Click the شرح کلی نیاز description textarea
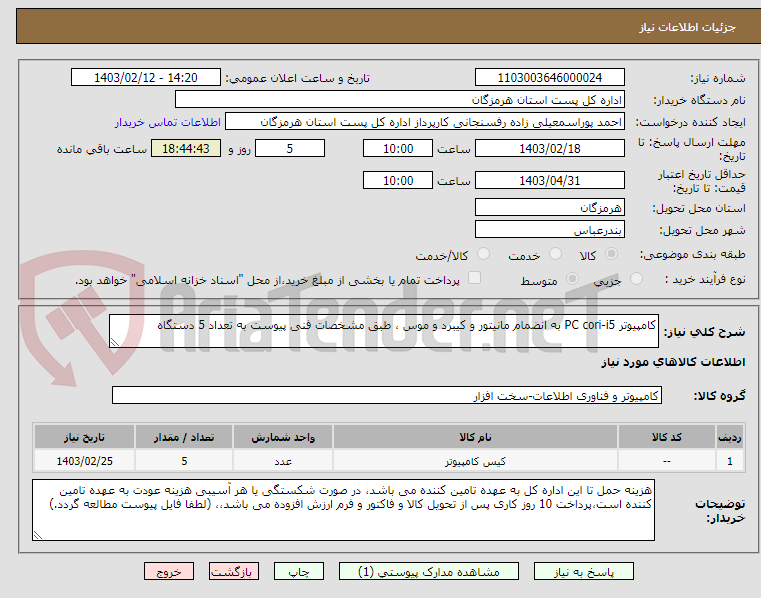Screen dimensions: 761x598 (x=384, y=331)
